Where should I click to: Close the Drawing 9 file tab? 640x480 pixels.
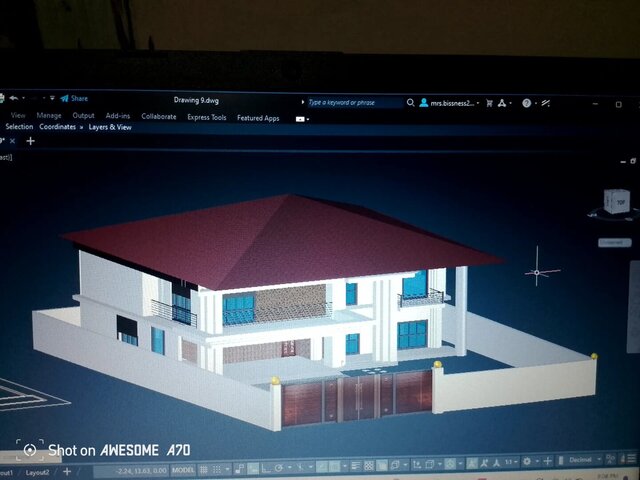coord(12,141)
